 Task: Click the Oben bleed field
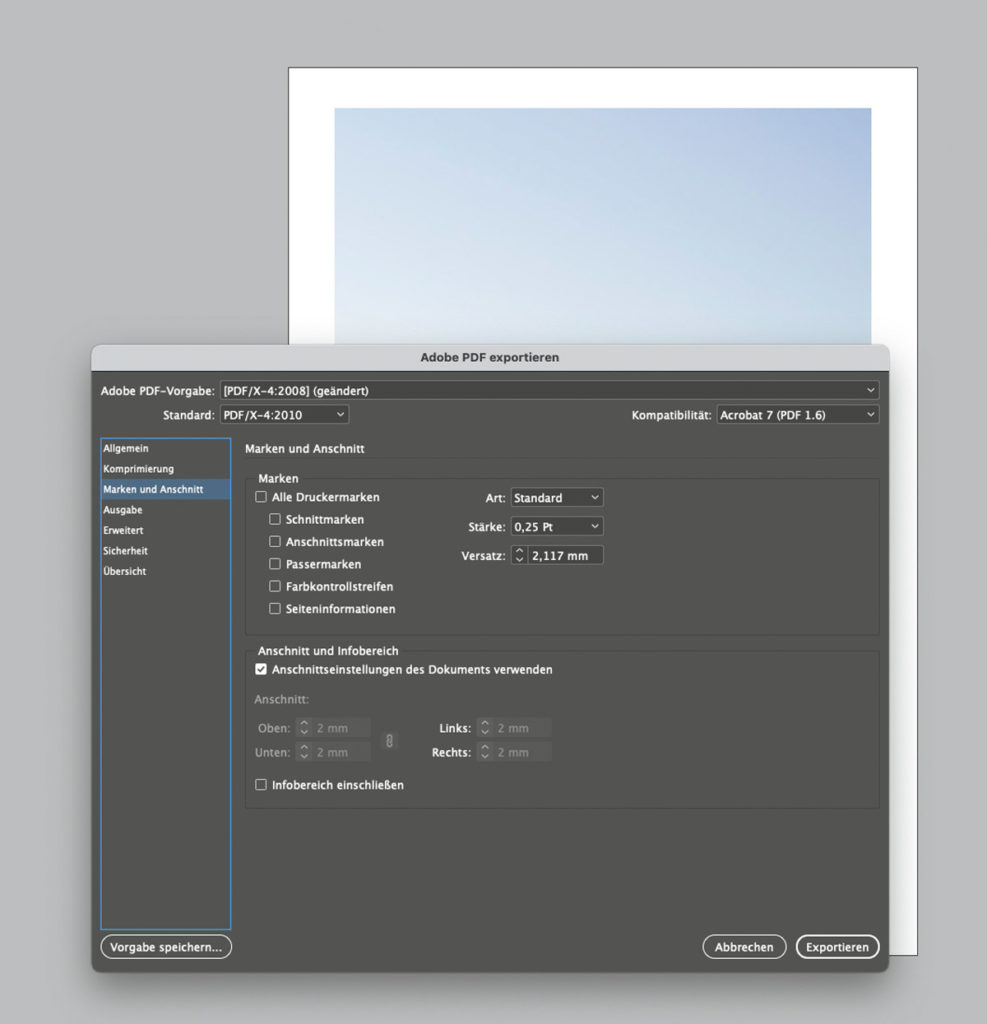point(342,728)
